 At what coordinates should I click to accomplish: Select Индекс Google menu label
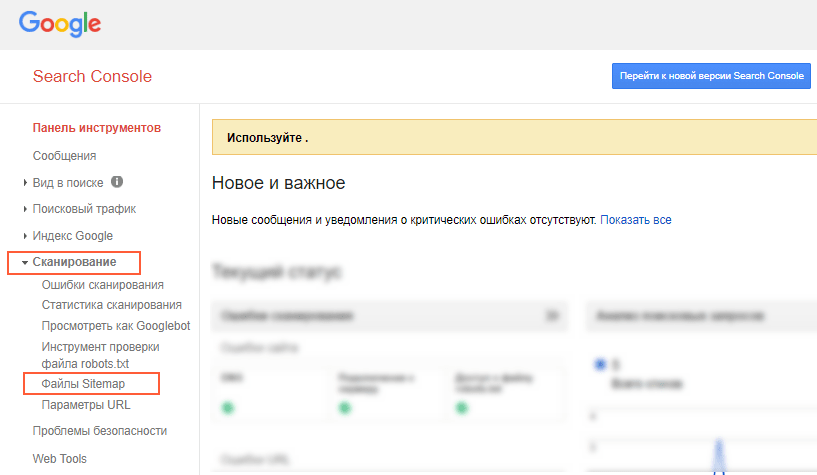(73, 236)
